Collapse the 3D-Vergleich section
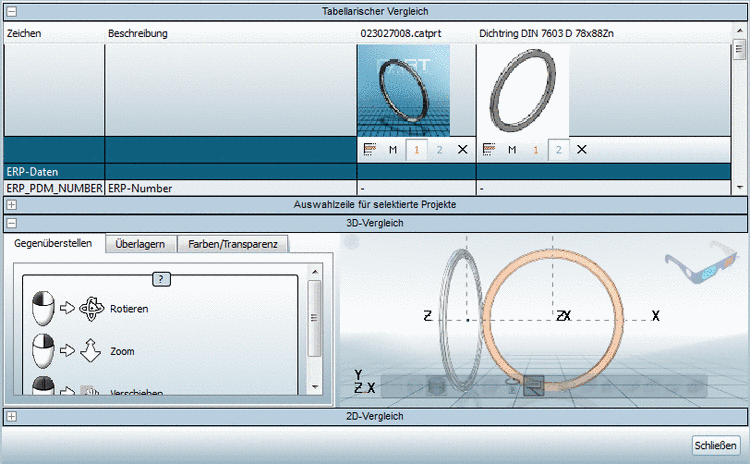 pyautogui.click(x=11, y=223)
